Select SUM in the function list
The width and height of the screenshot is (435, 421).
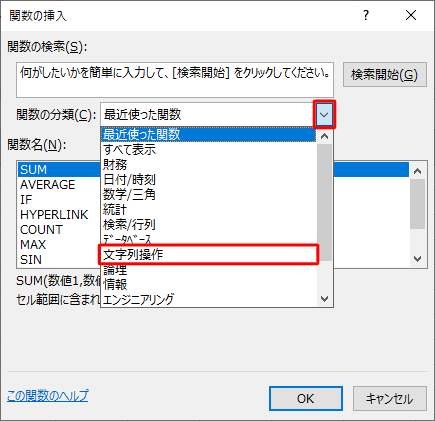point(59,170)
